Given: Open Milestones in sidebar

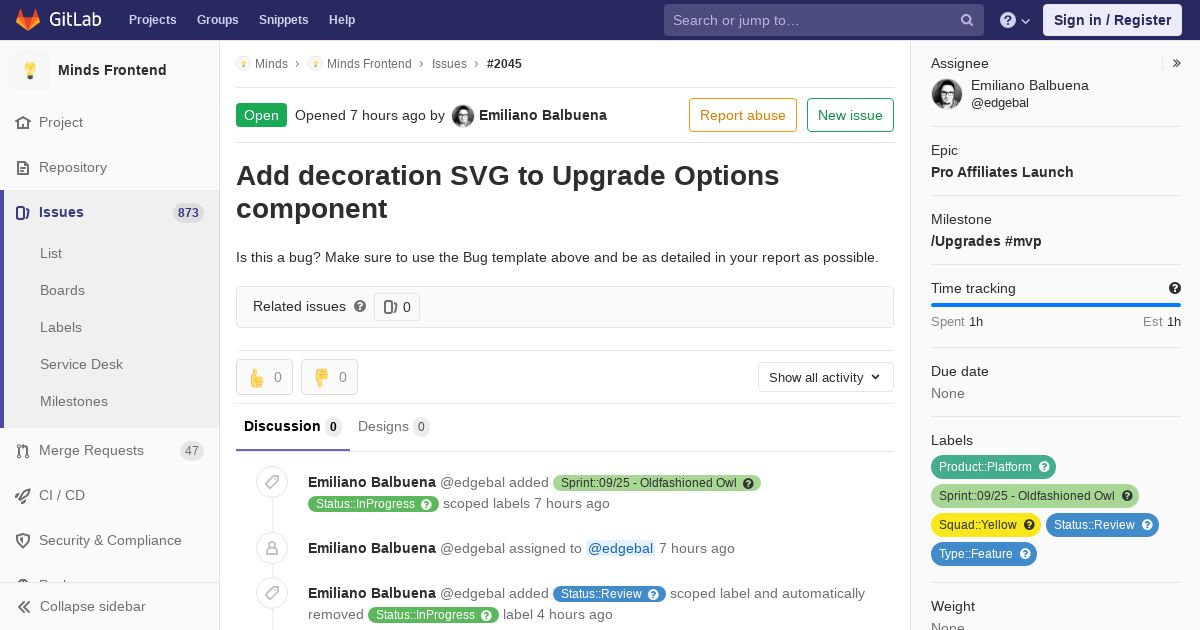Looking at the screenshot, I should pyautogui.click(x=74, y=401).
